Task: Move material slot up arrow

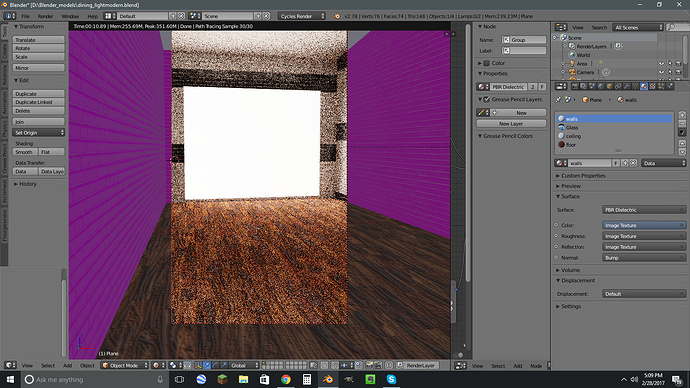Action: 682,143
